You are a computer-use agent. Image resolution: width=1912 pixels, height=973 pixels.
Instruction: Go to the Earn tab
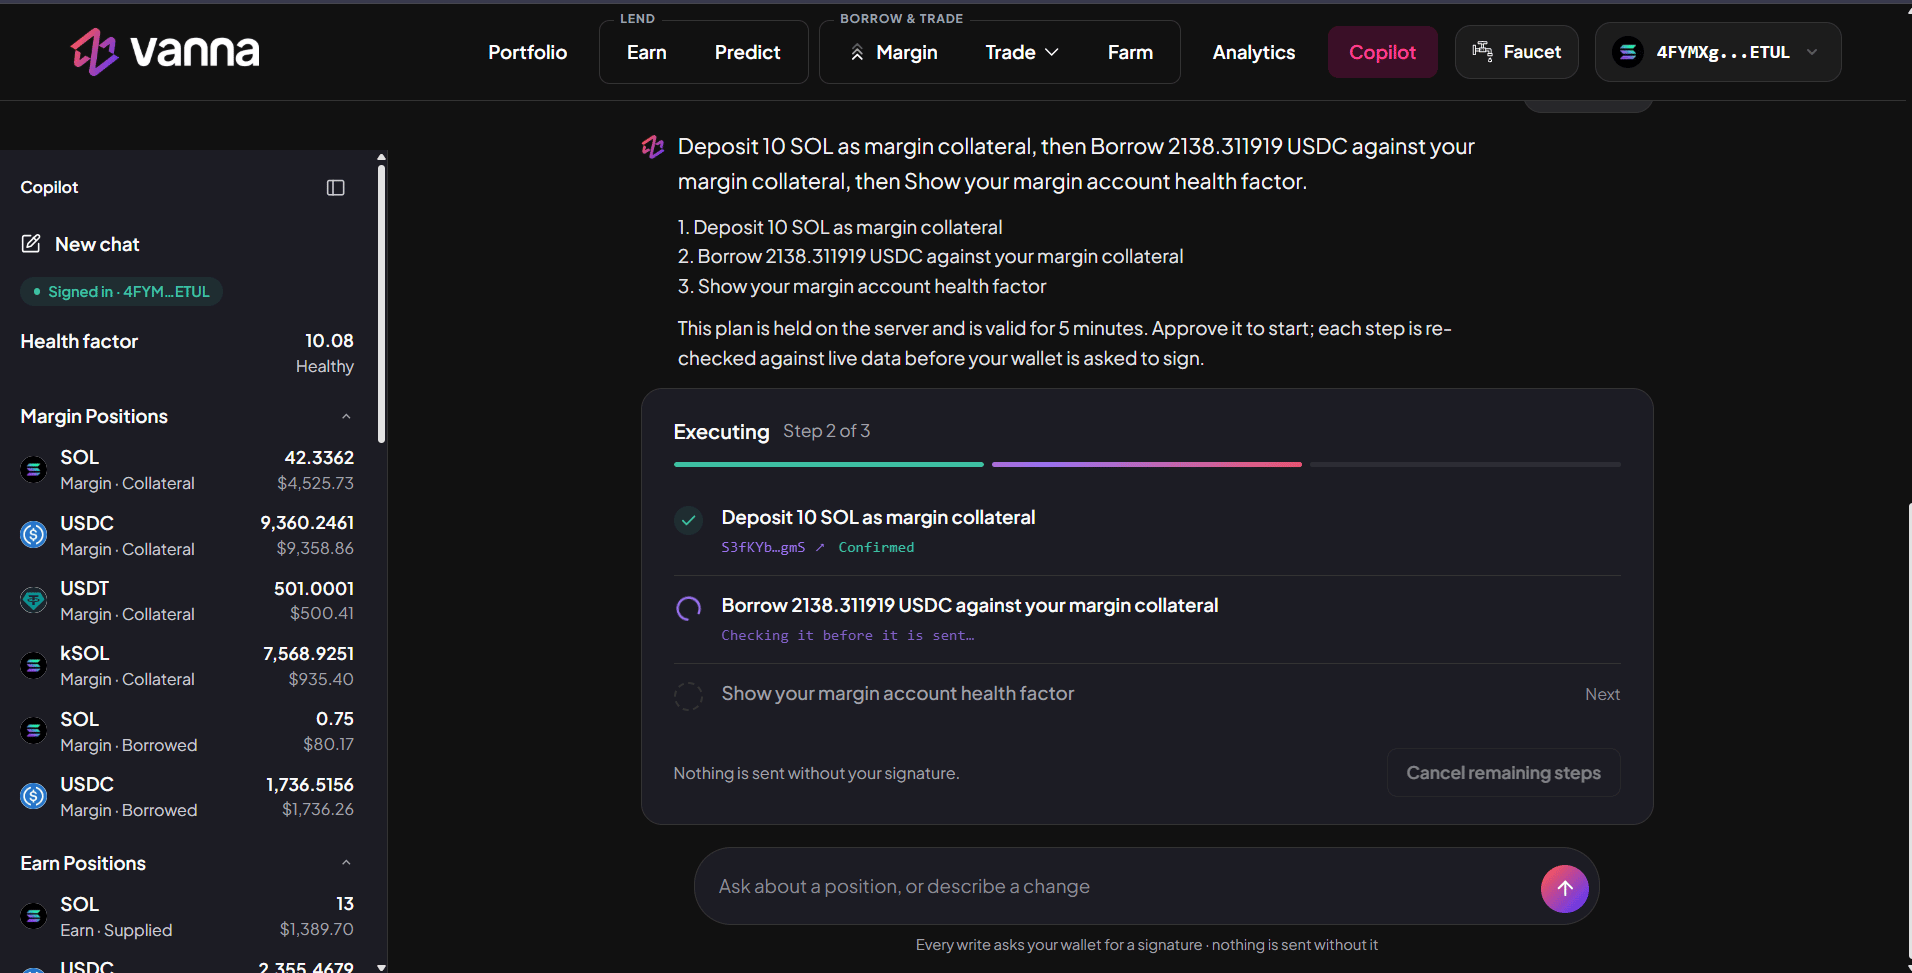pyautogui.click(x=647, y=52)
